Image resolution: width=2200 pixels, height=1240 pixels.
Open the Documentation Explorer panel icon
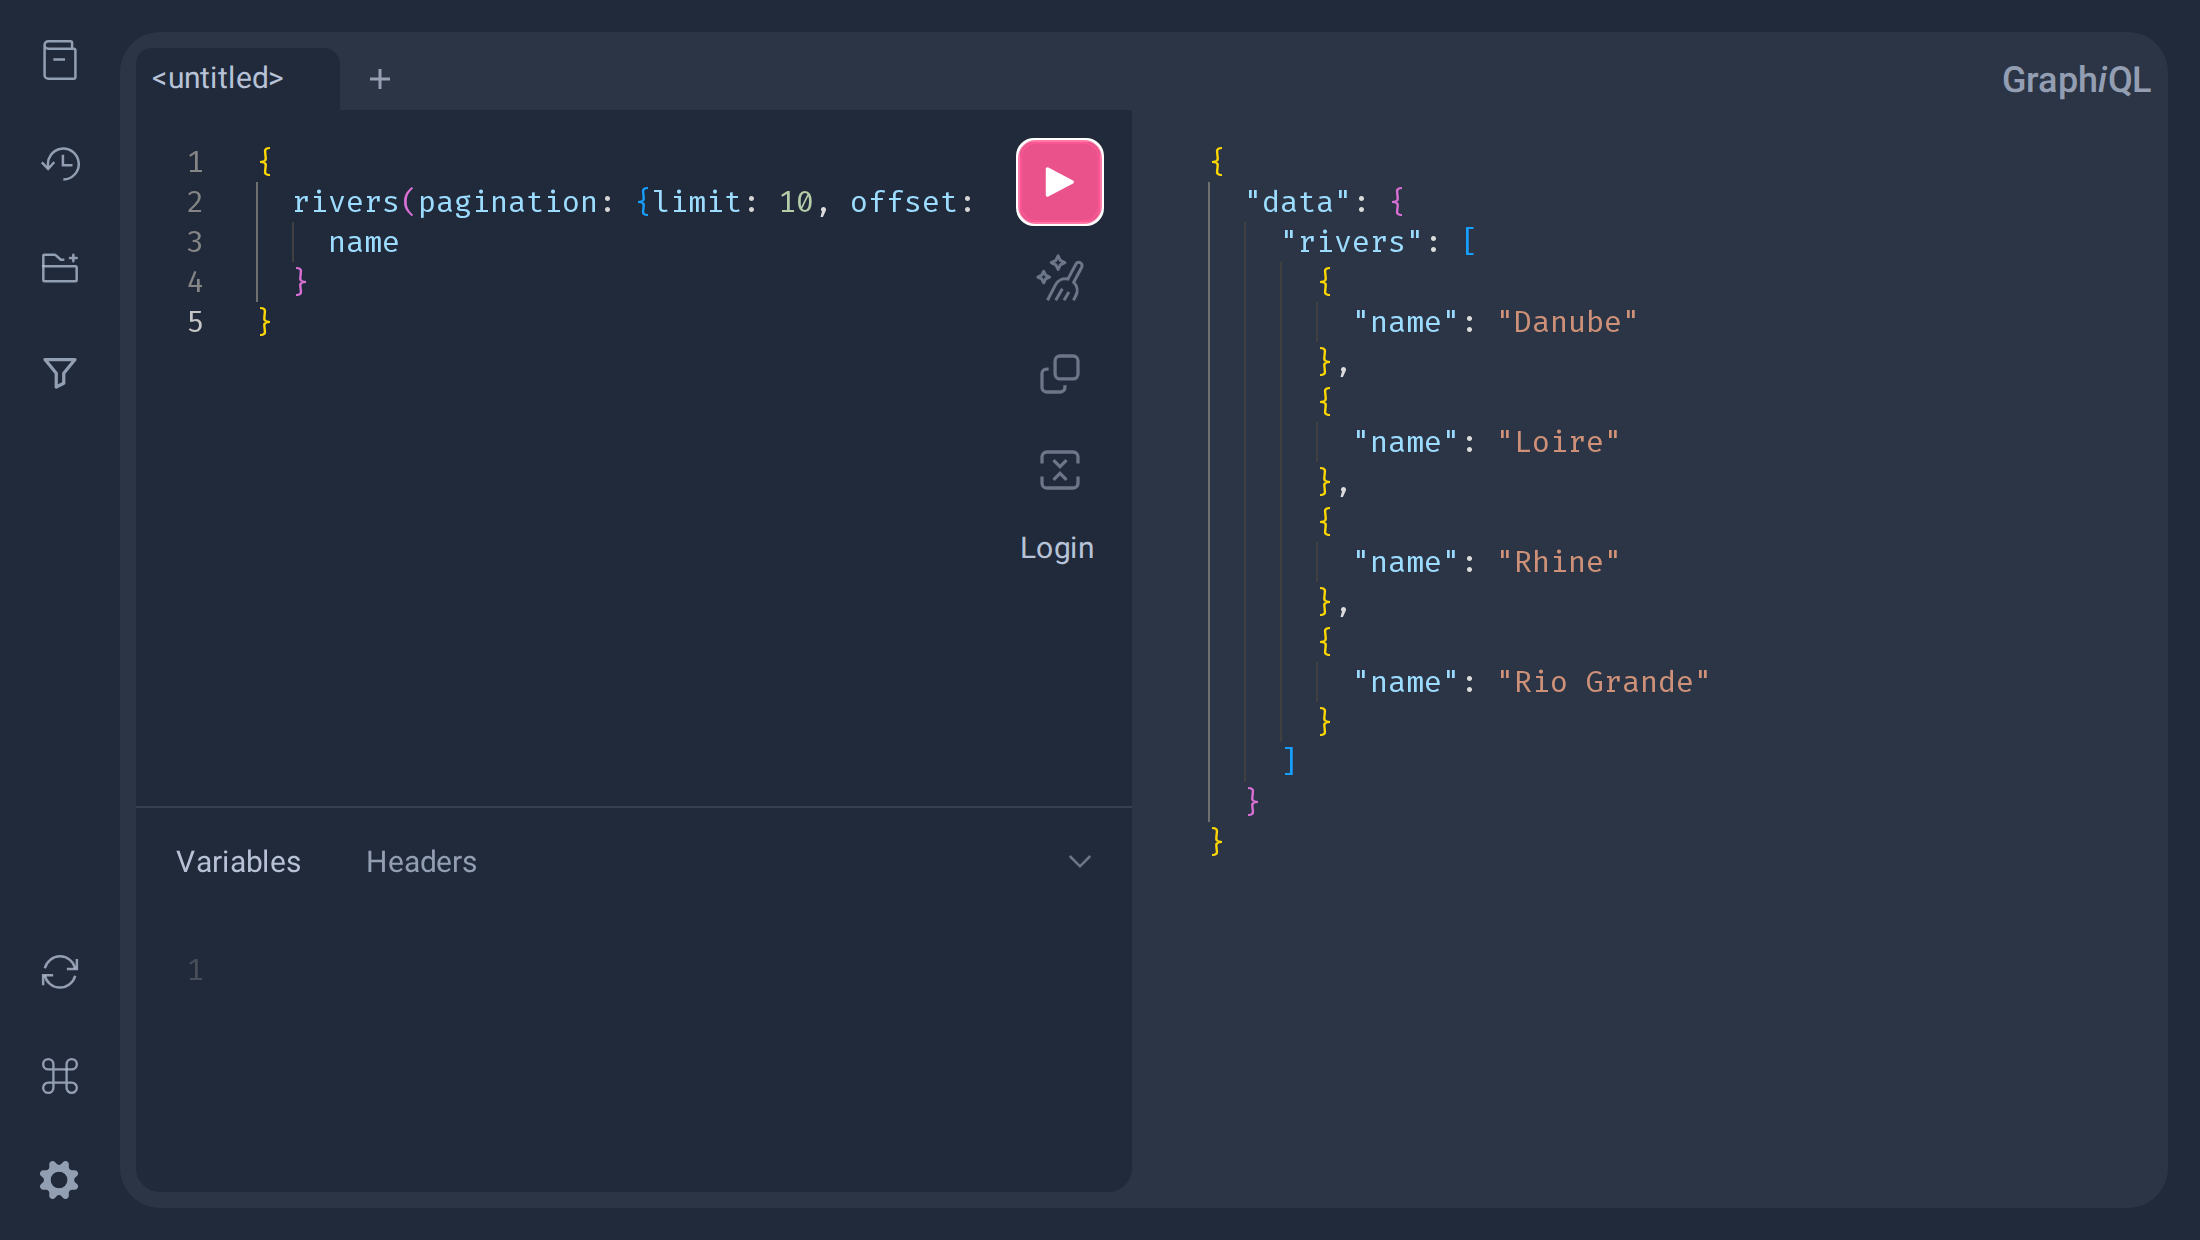[x=60, y=60]
